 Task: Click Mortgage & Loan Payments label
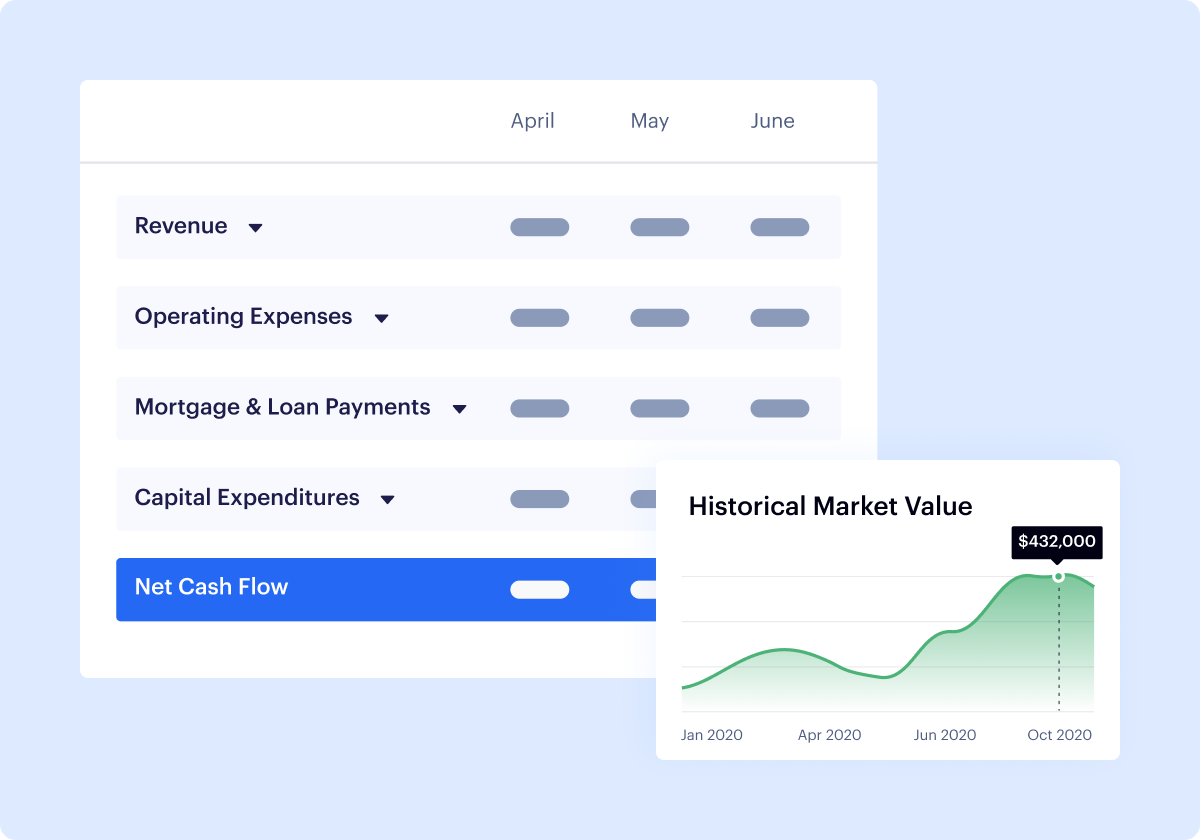(283, 407)
